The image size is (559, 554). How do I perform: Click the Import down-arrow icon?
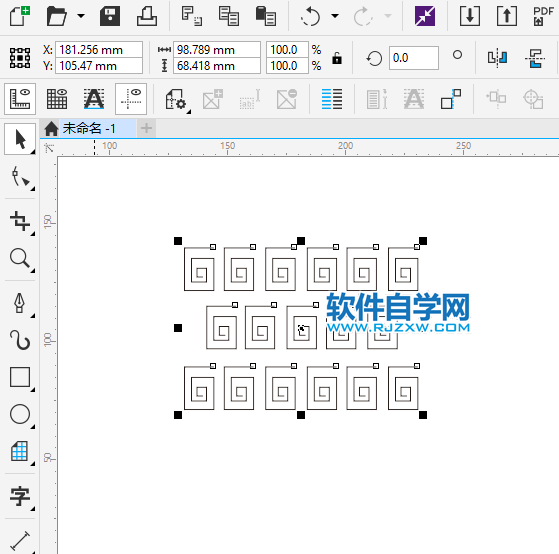click(x=470, y=16)
